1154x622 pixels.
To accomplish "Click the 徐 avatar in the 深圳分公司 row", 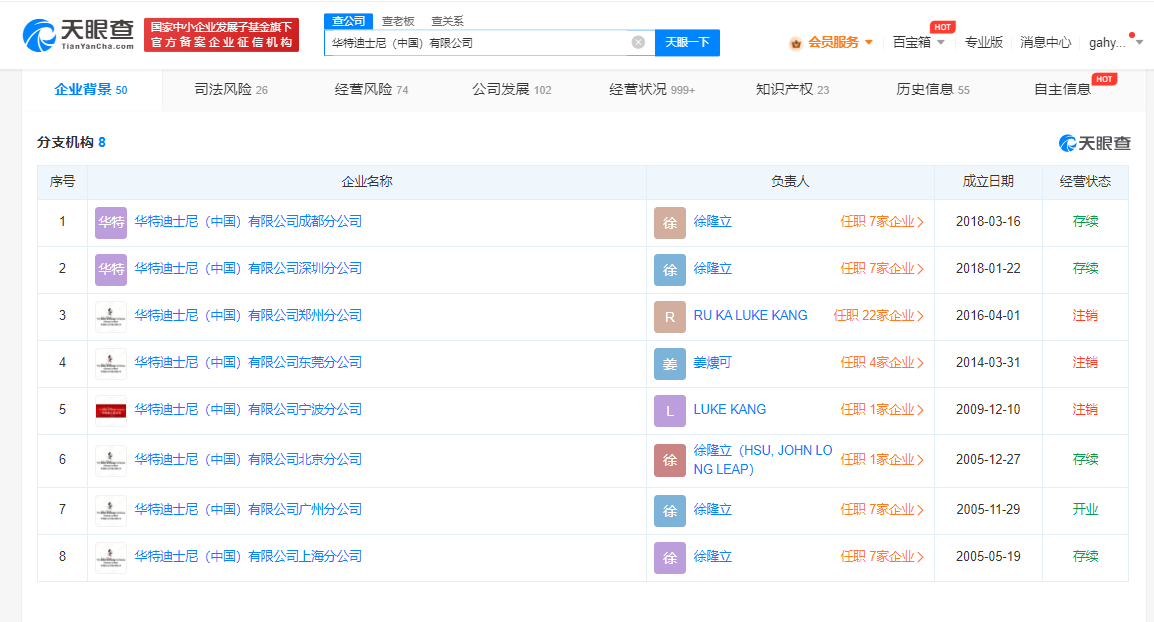I will 670,269.
